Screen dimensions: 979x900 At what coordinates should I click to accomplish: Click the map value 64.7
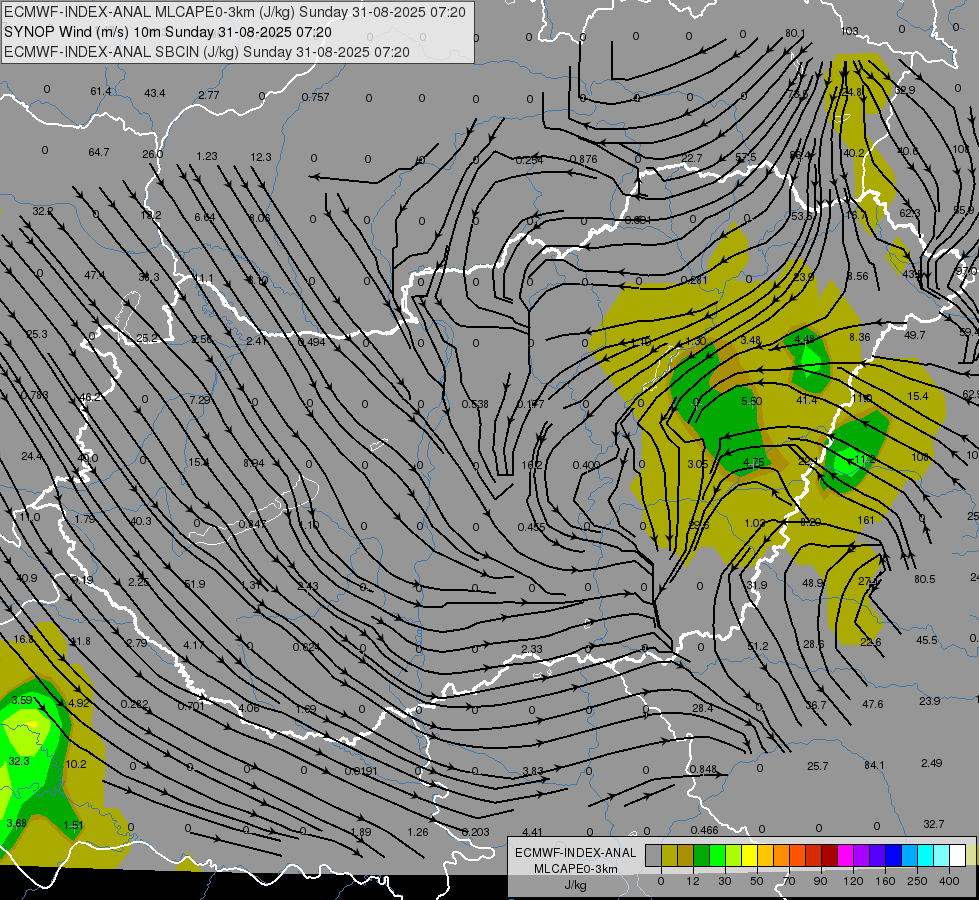tap(99, 152)
